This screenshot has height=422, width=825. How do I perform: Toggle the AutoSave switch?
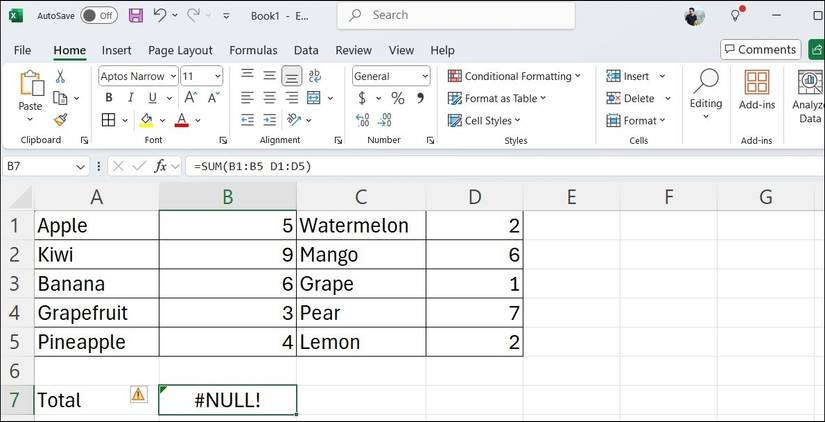98,16
